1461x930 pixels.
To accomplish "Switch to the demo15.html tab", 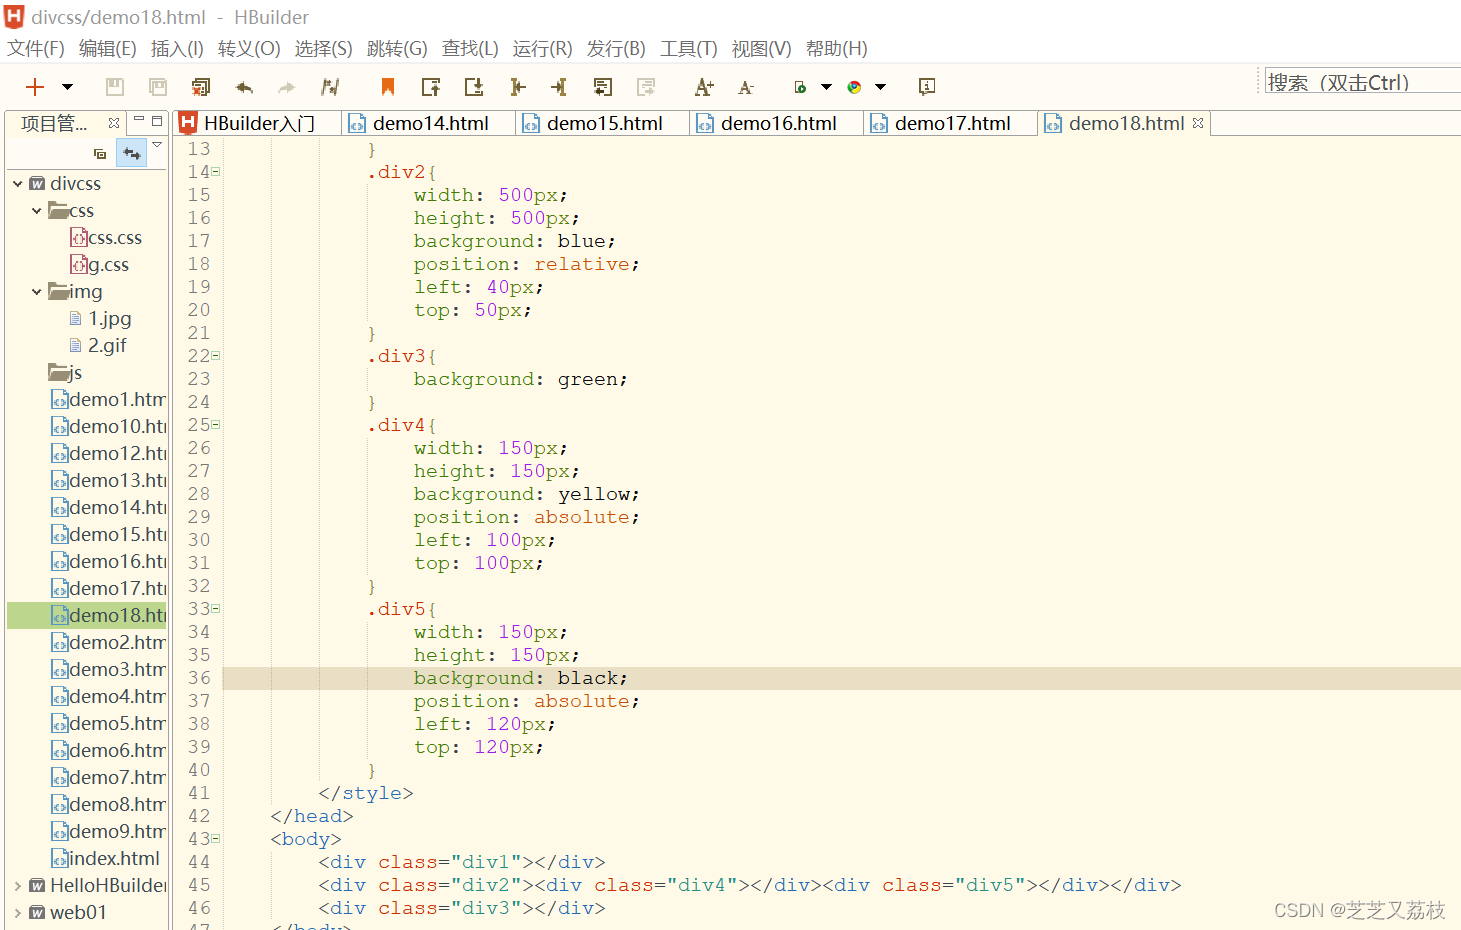I will pyautogui.click(x=604, y=123).
